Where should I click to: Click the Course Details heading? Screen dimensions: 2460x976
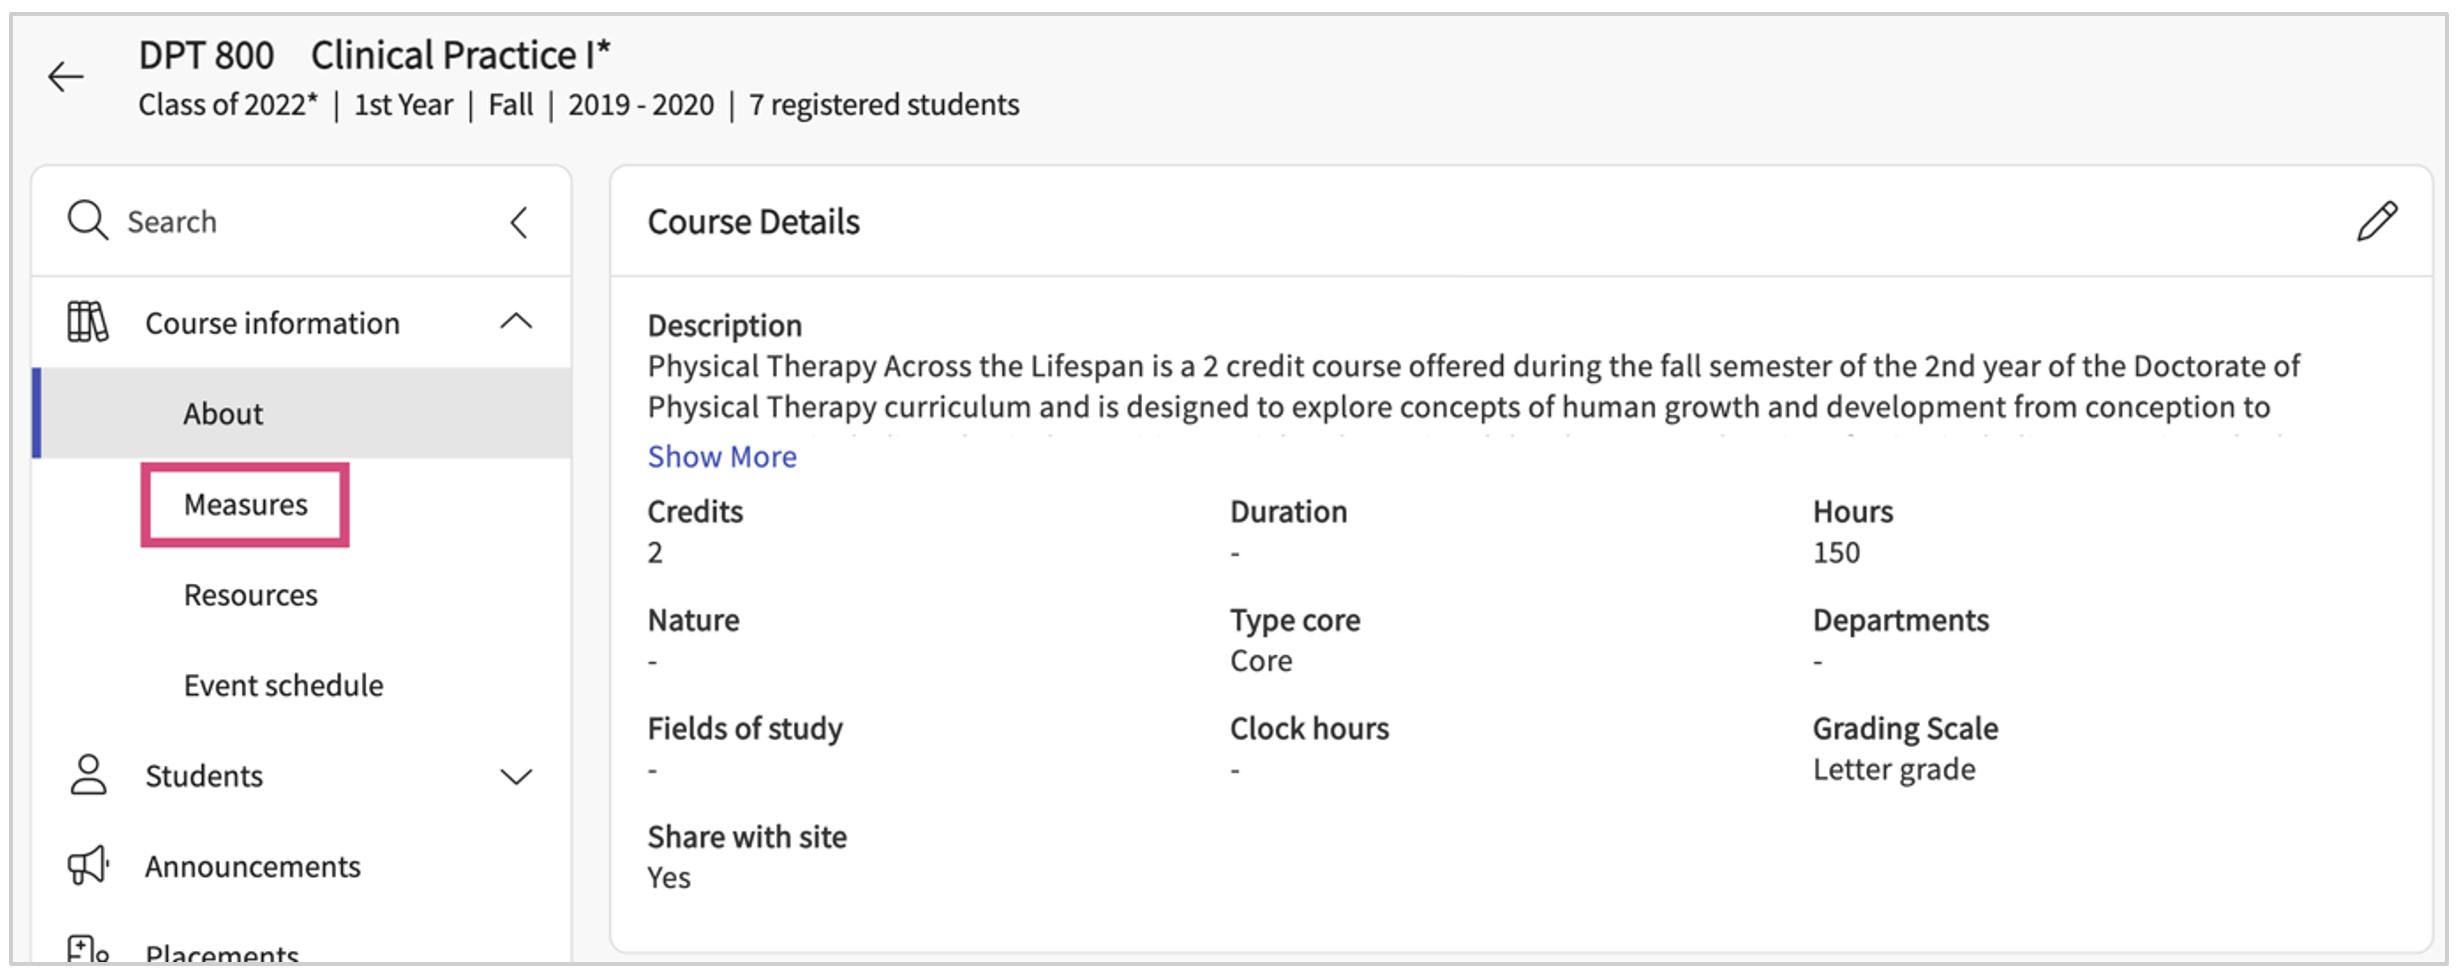click(x=754, y=222)
